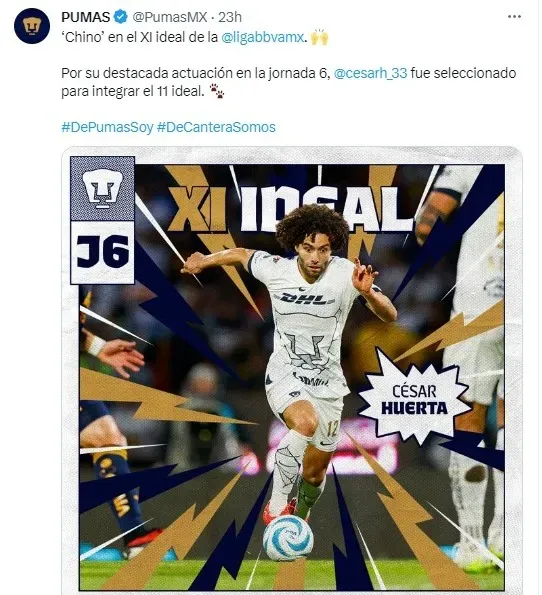Click the J6 badge in the image
This screenshot has width=542, height=595.
coord(102,252)
